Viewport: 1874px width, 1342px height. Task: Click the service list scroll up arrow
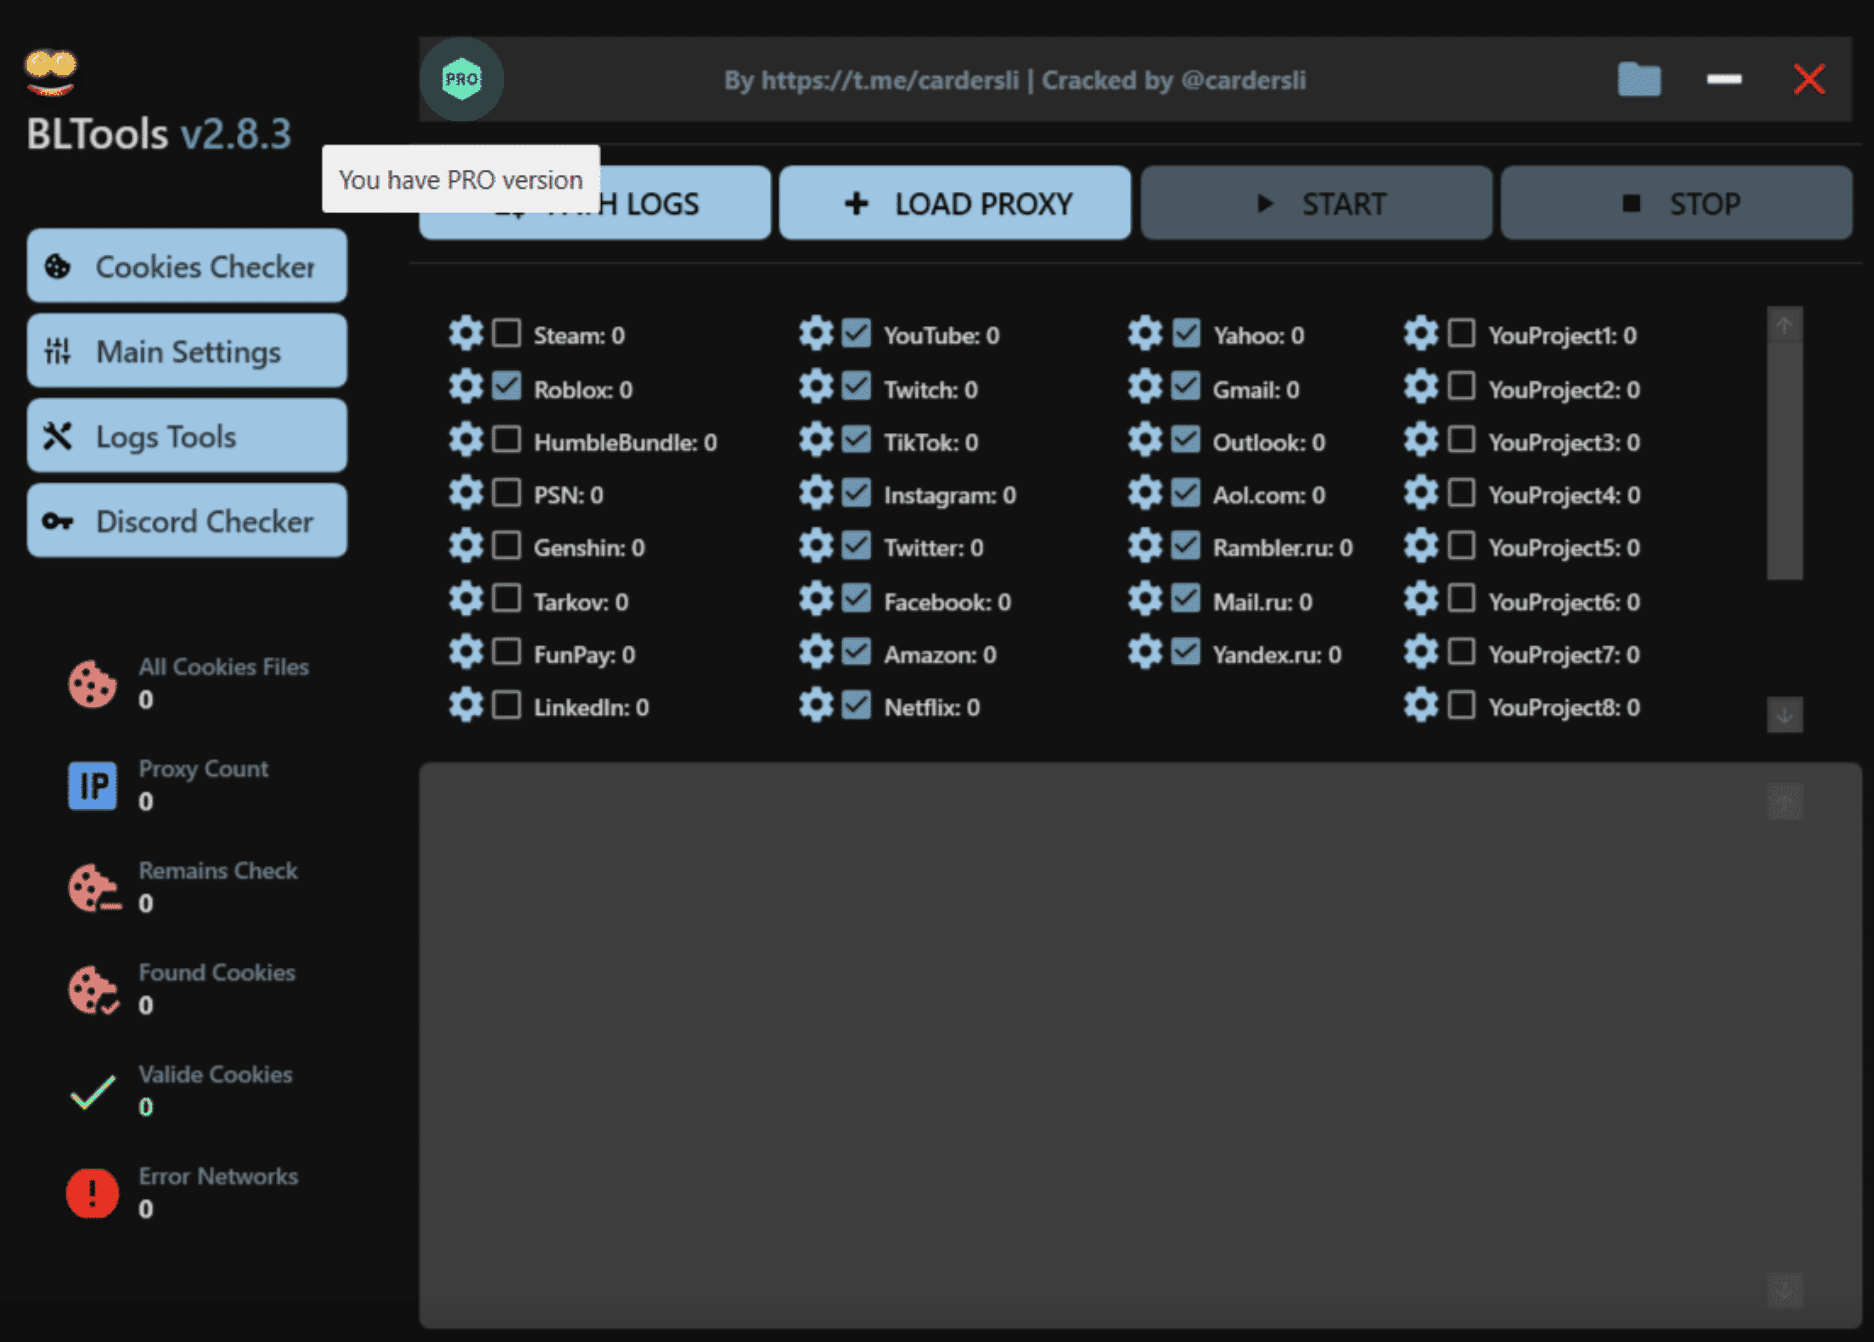[1784, 325]
